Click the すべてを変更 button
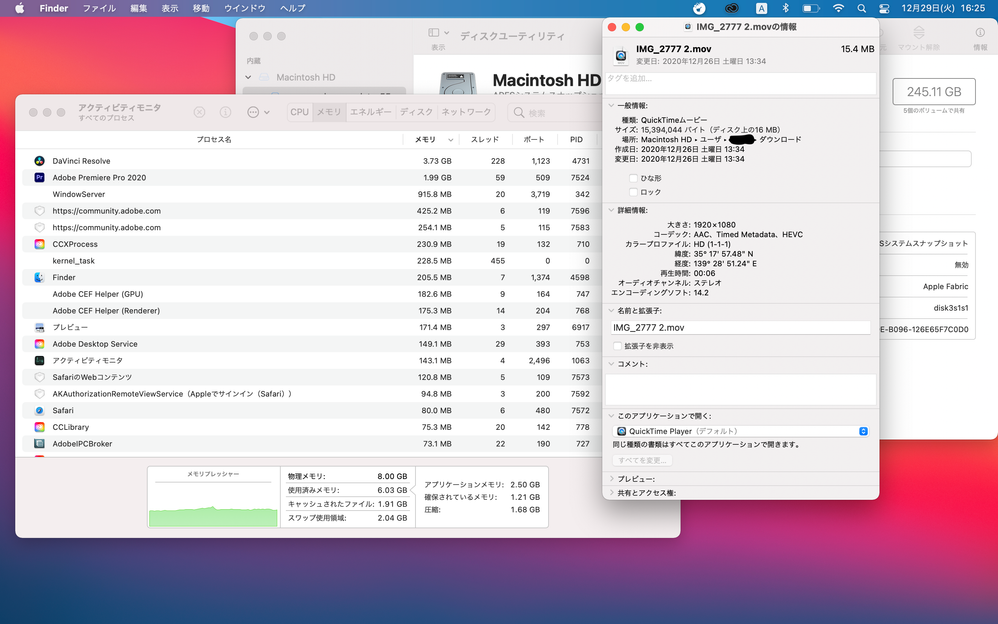This screenshot has width=998, height=624. [642, 460]
